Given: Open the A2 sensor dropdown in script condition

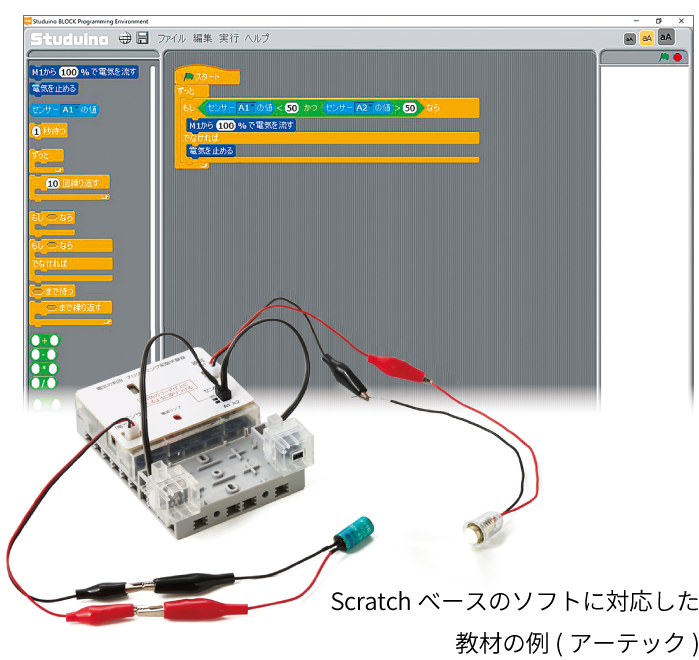Looking at the screenshot, I should point(363,108).
